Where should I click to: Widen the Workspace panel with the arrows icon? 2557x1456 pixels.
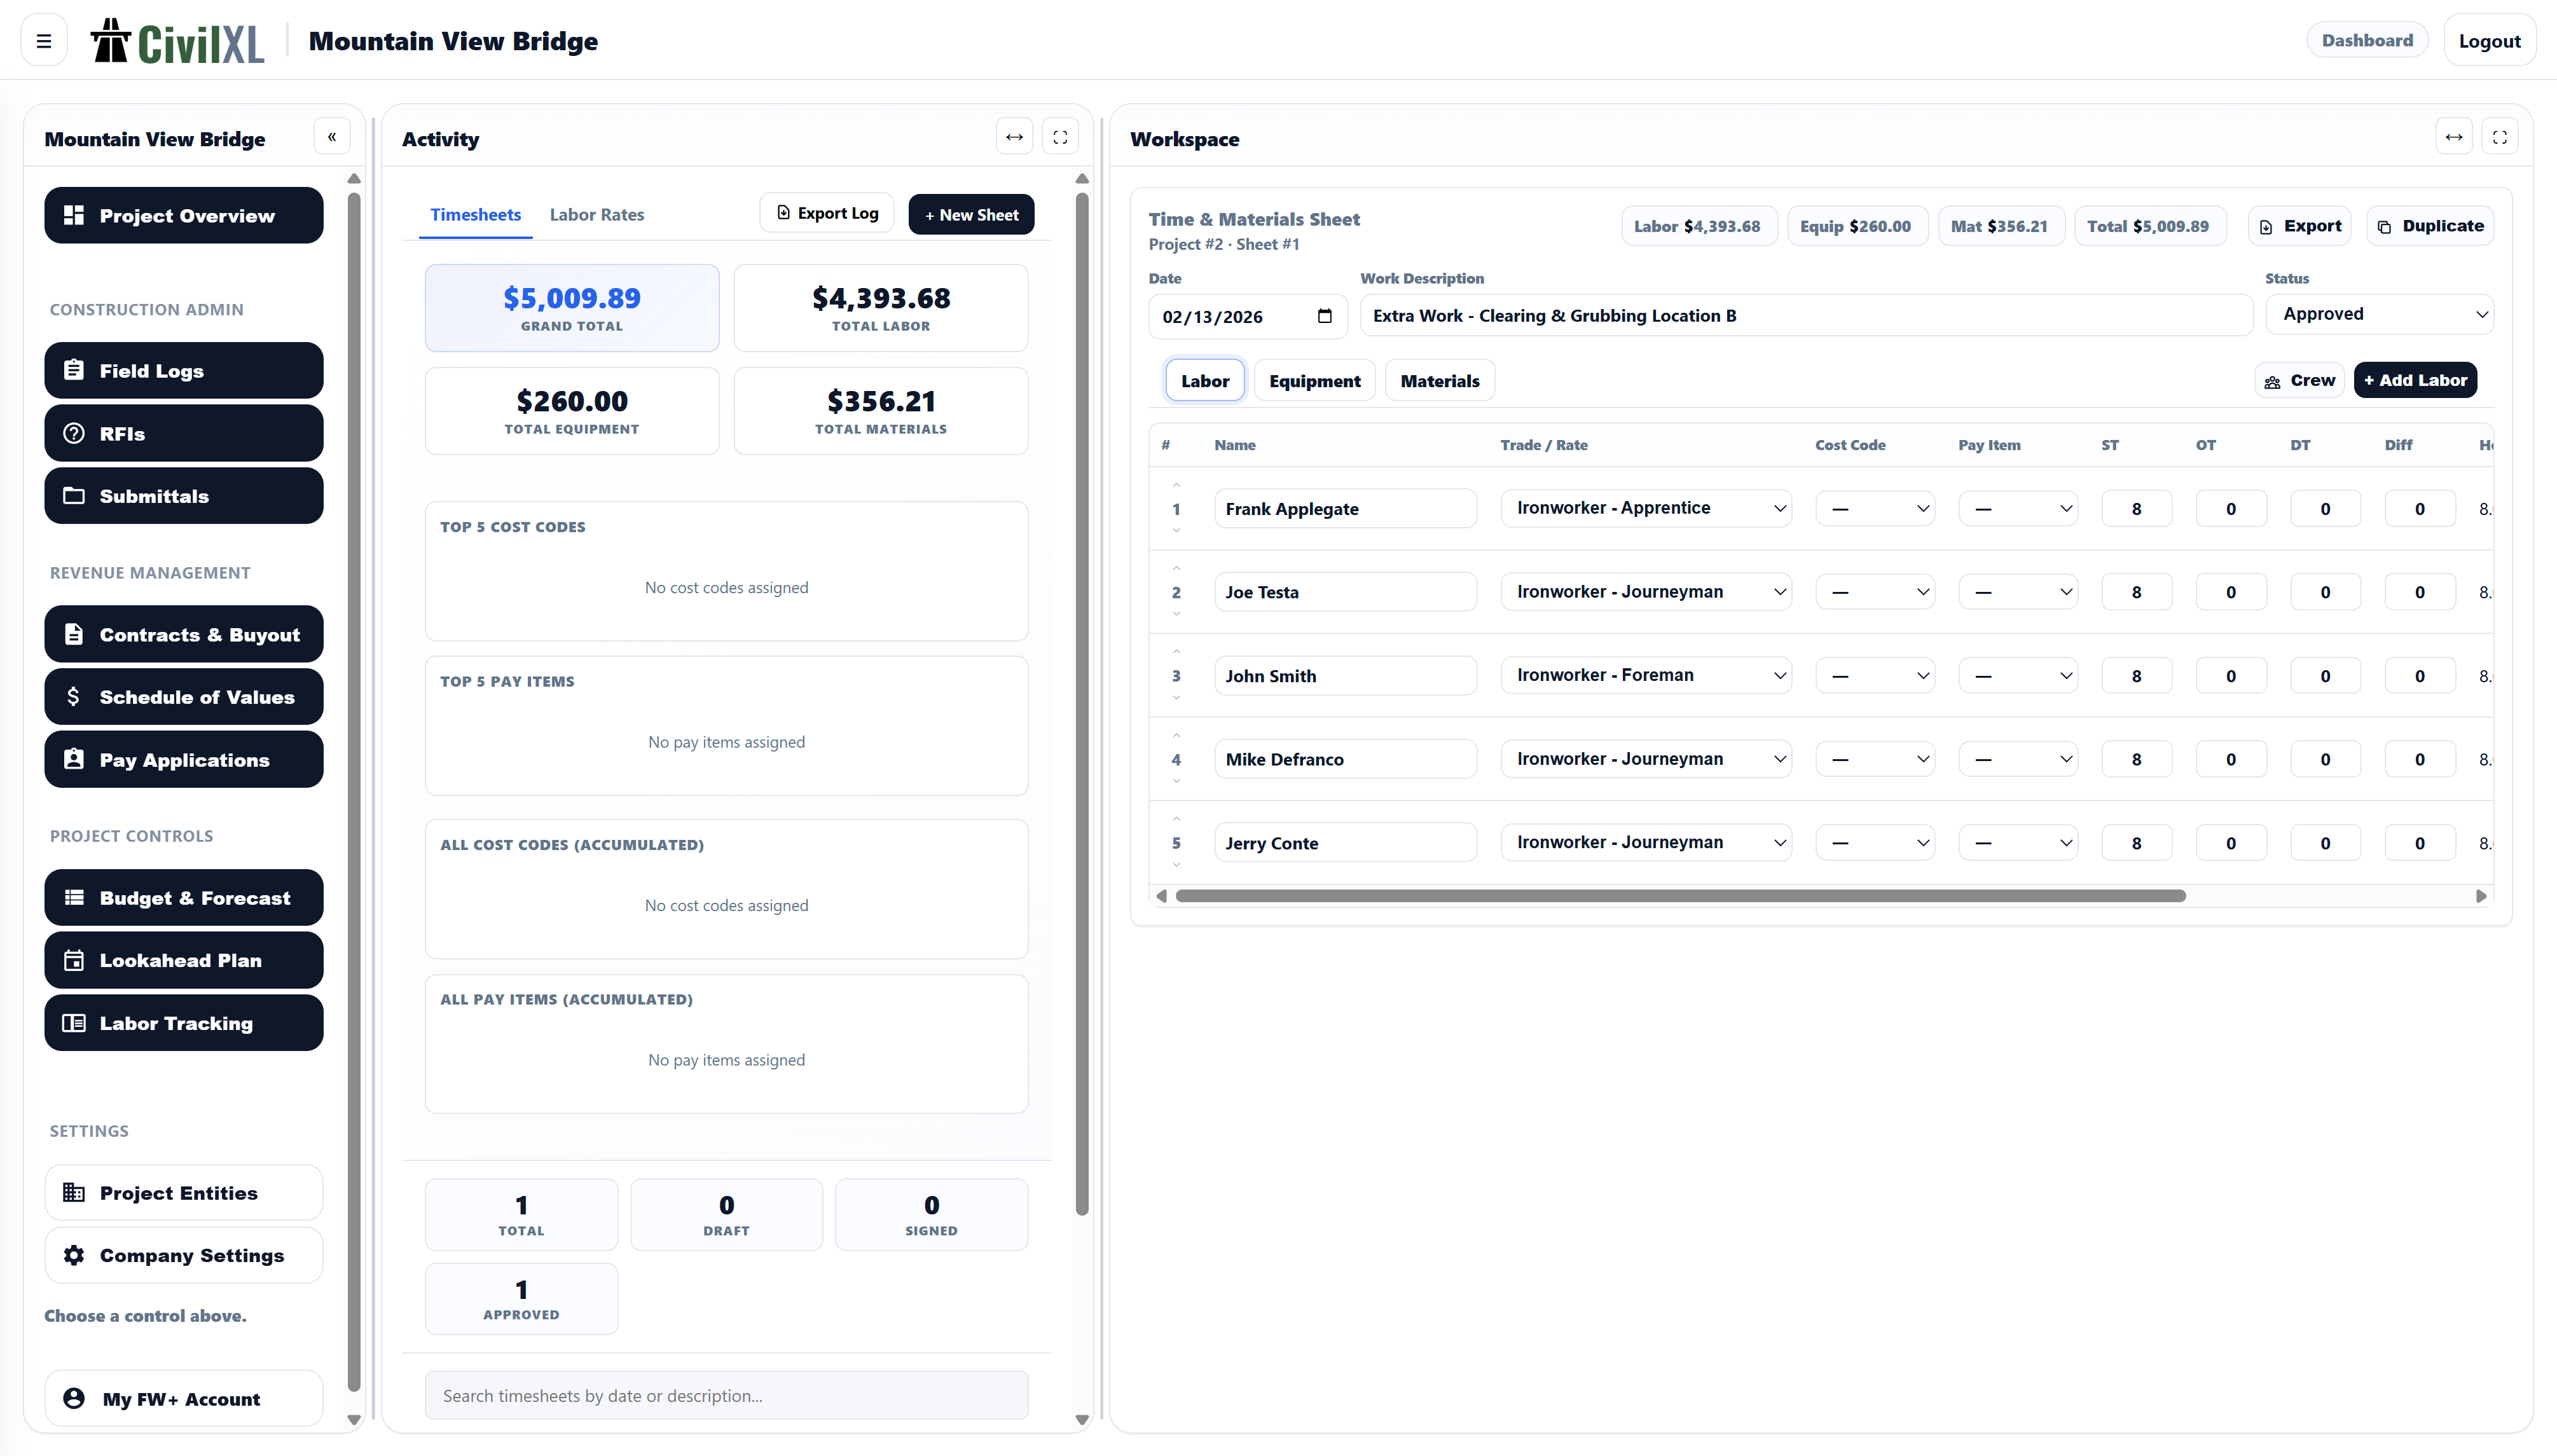coord(2455,136)
